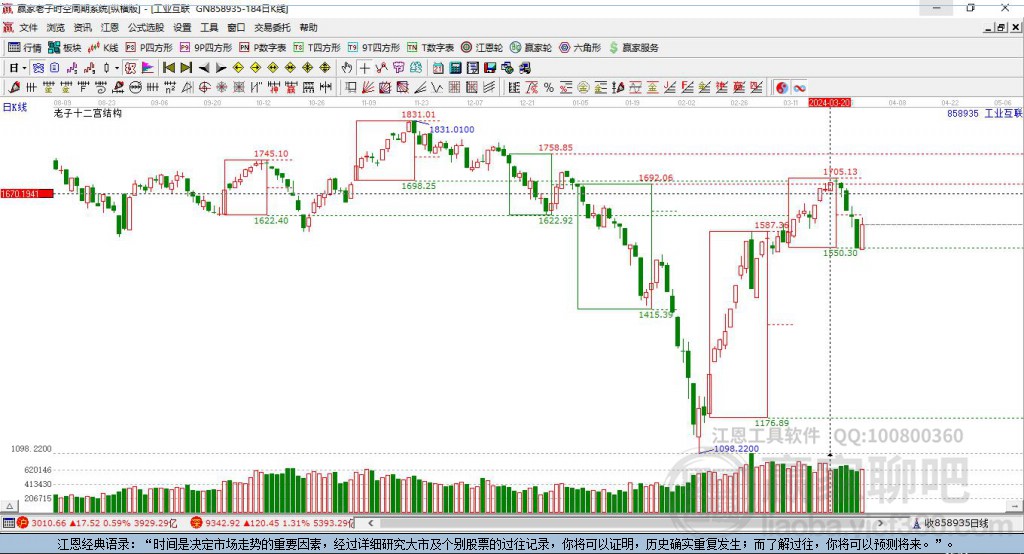Click the 日K线 label

tap(15, 107)
